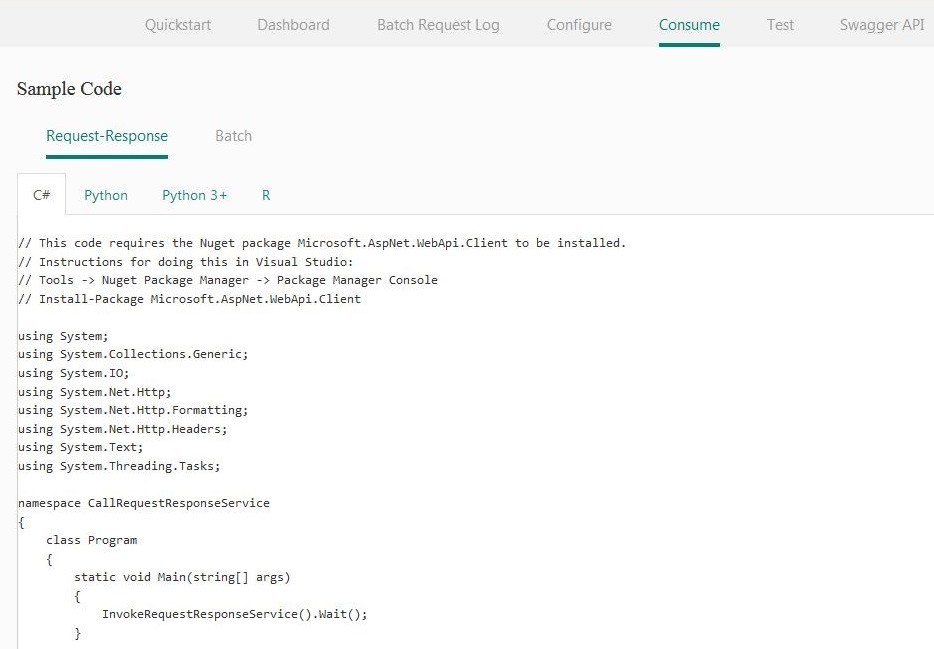Click the using System.Net.Http.Headers line
The height and width of the screenshot is (649, 934).
123,429
